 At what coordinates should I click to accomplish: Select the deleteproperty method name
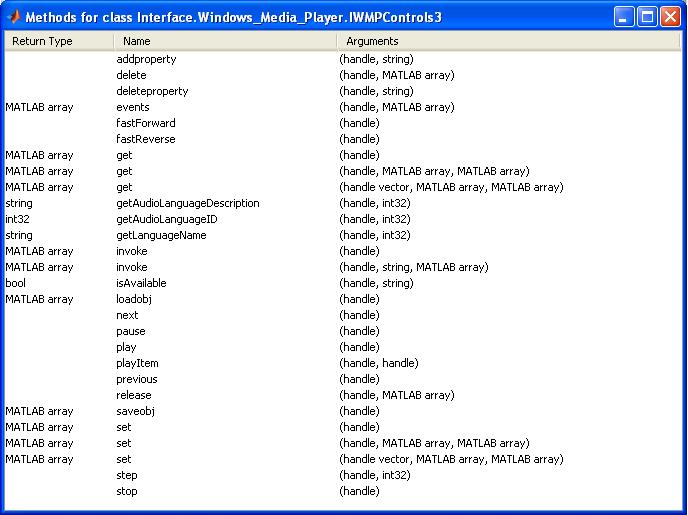[152, 91]
